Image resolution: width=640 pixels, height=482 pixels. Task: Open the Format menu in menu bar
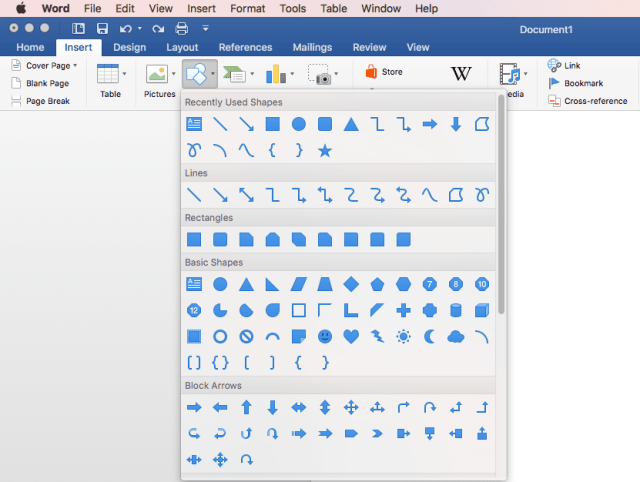click(x=247, y=8)
